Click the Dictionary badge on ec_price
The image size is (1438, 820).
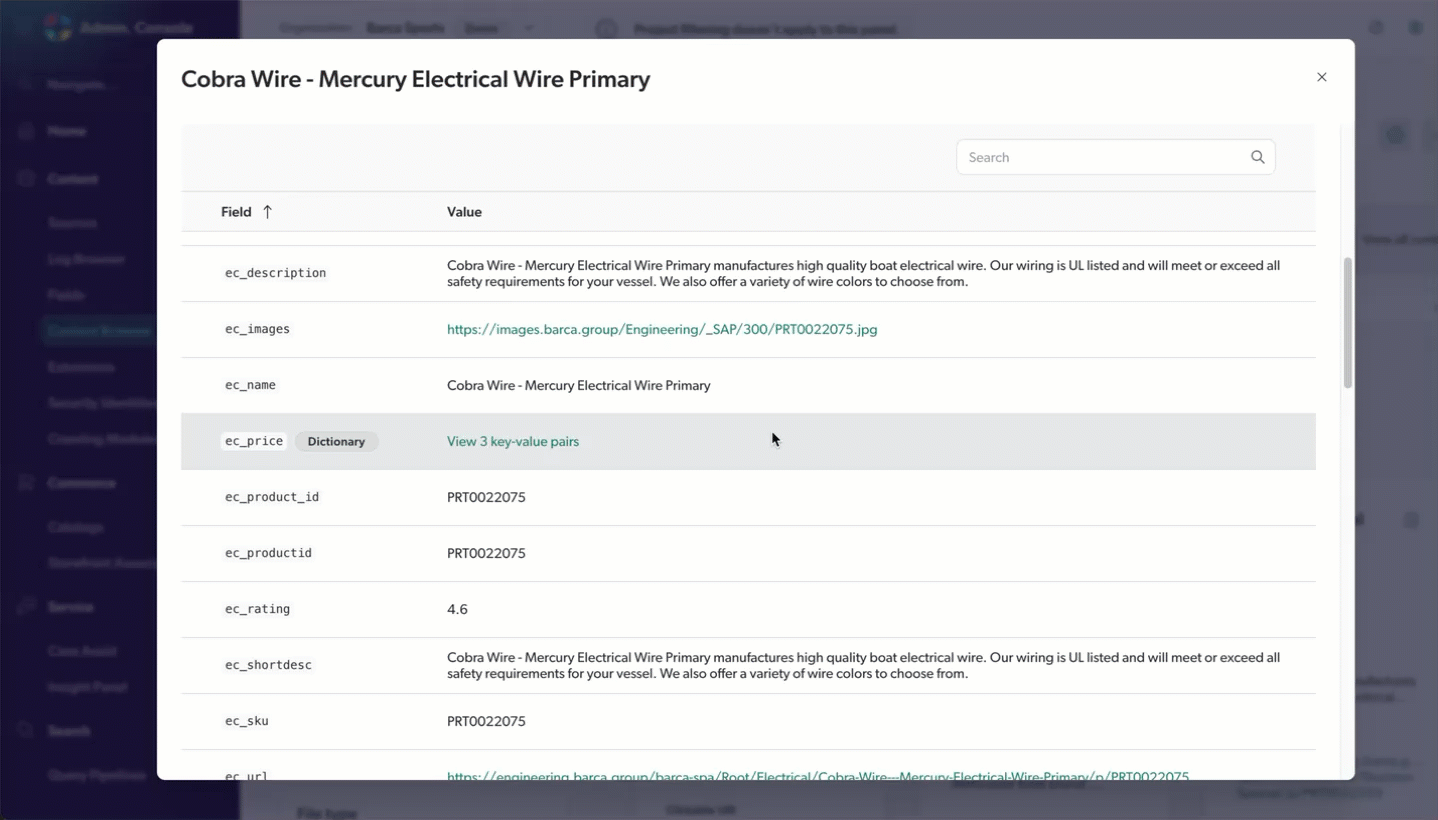[x=336, y=441]
